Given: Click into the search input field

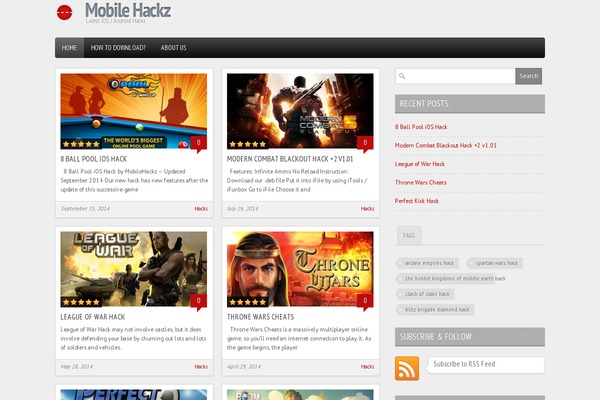Looking at the screenshot, I should [455, 76].
